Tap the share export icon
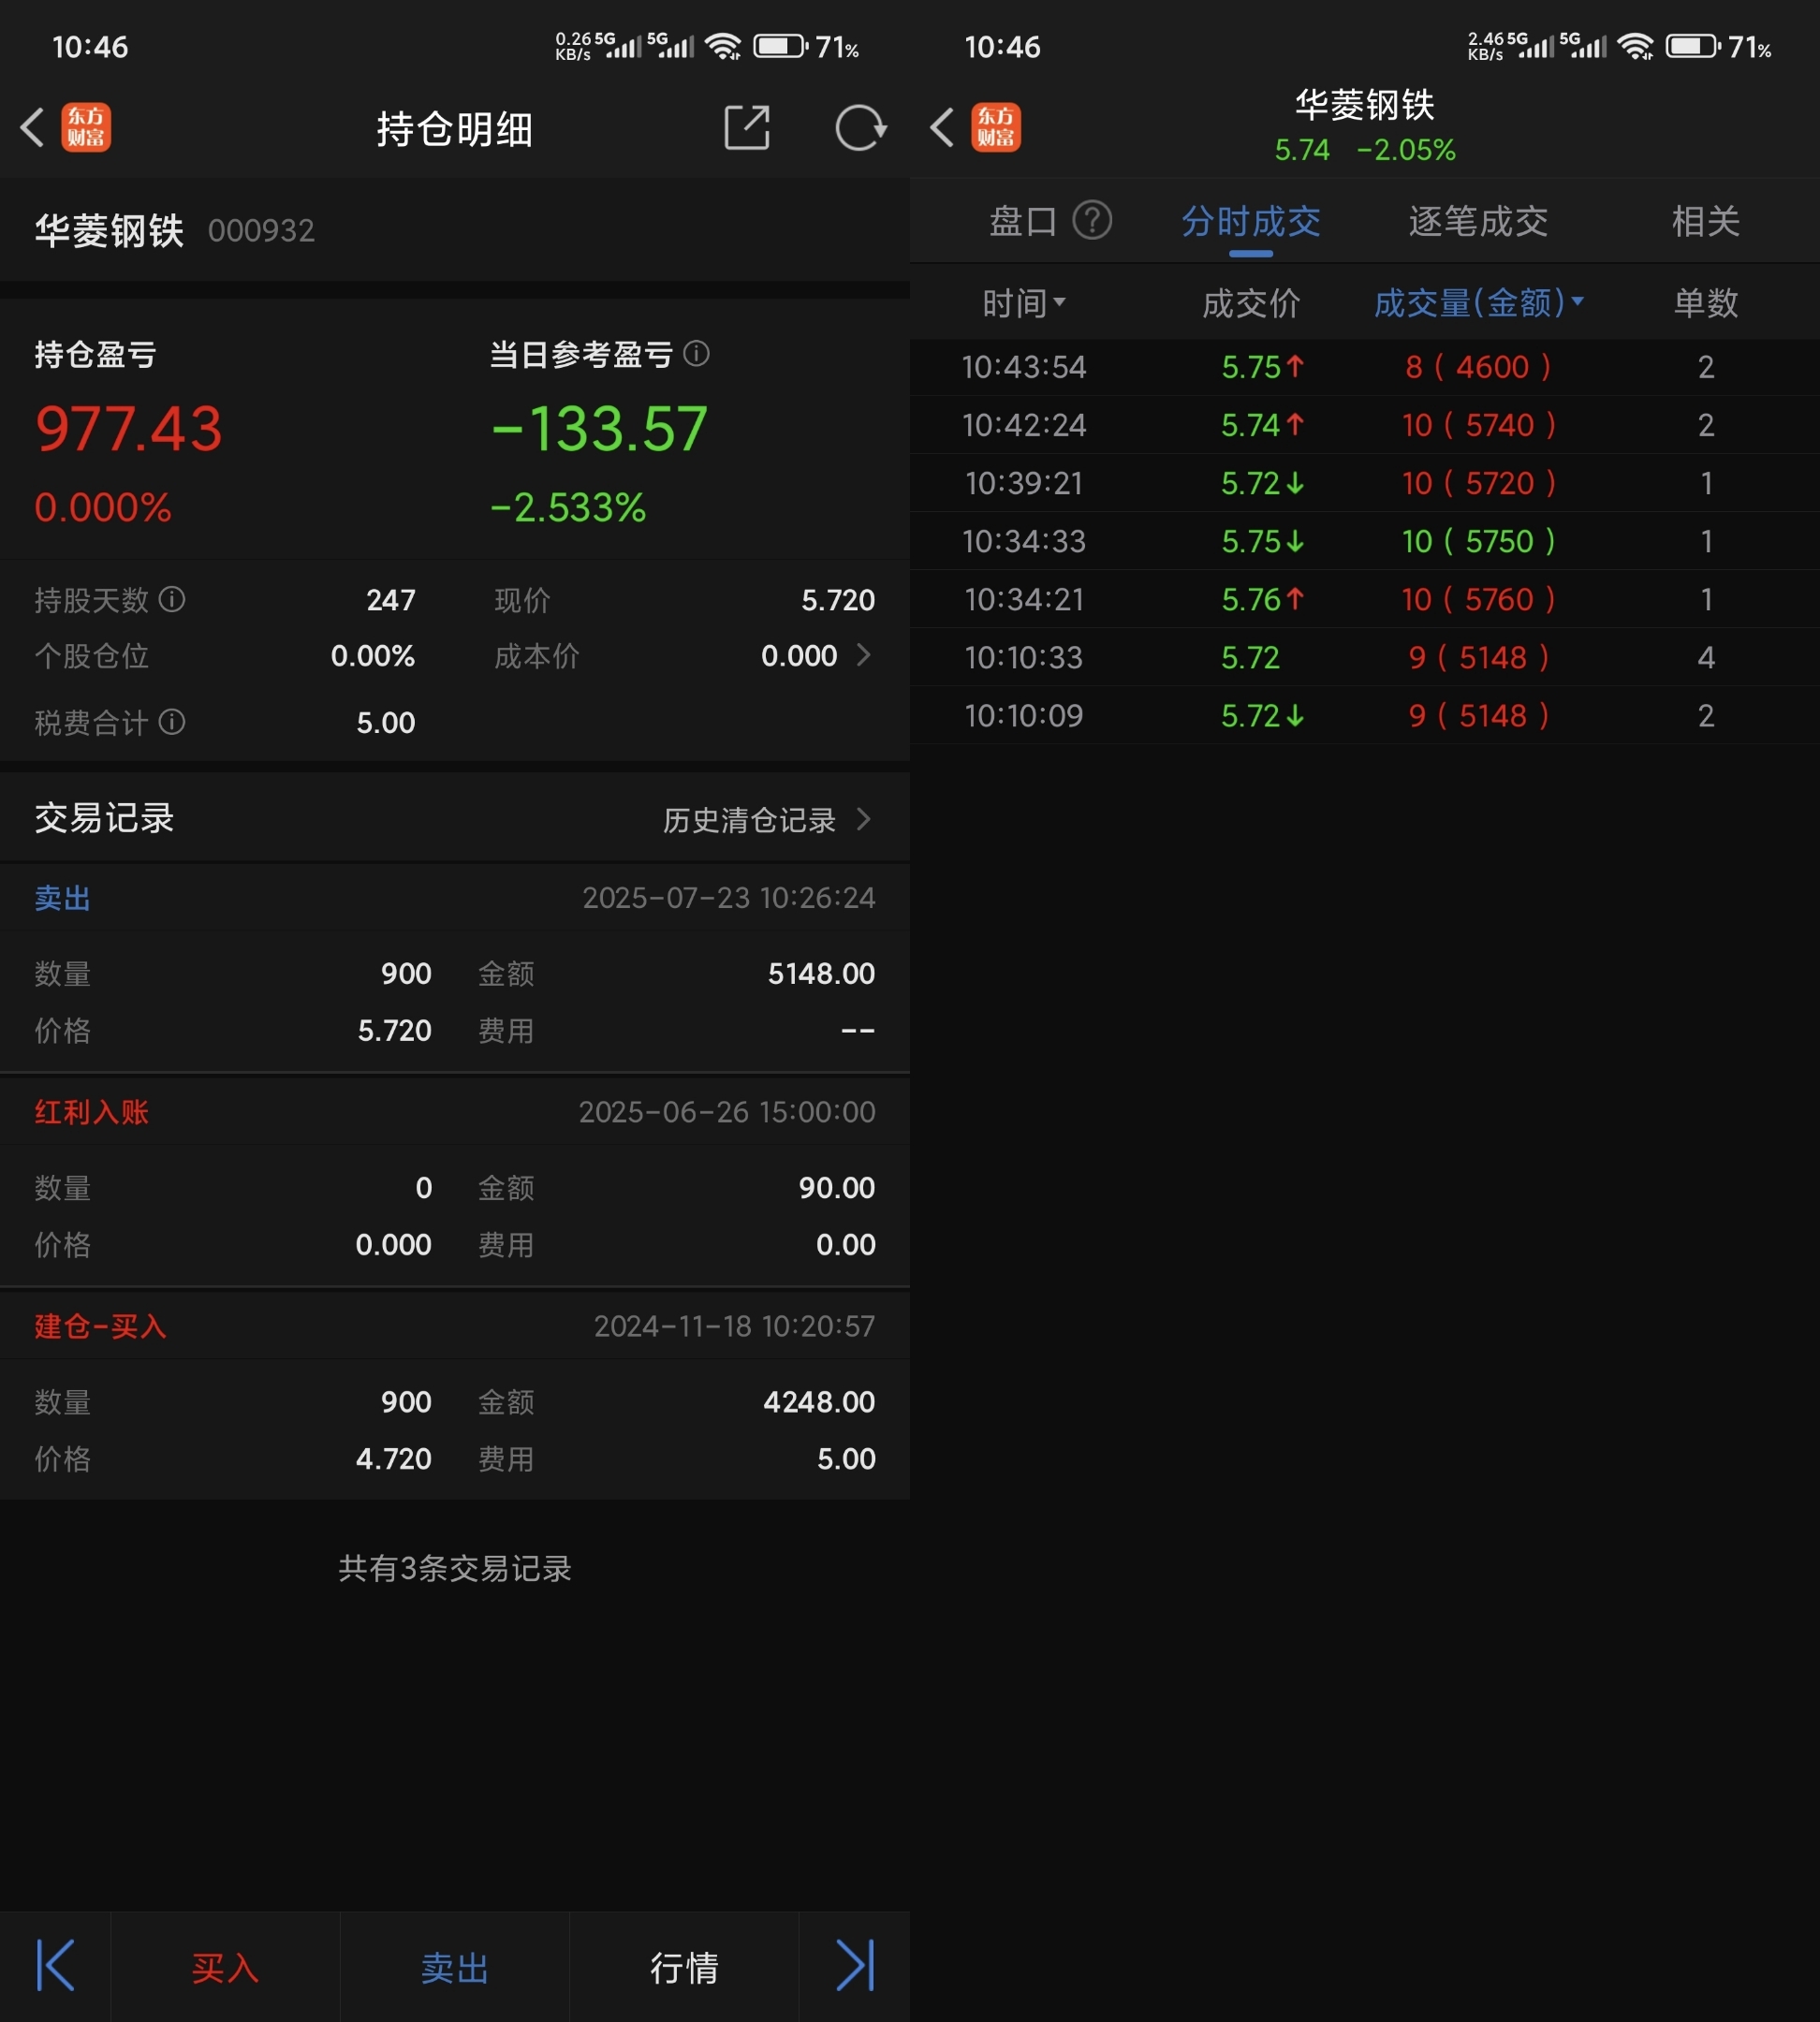This screenshot has height=2022, width=1820. pos(747,127)
